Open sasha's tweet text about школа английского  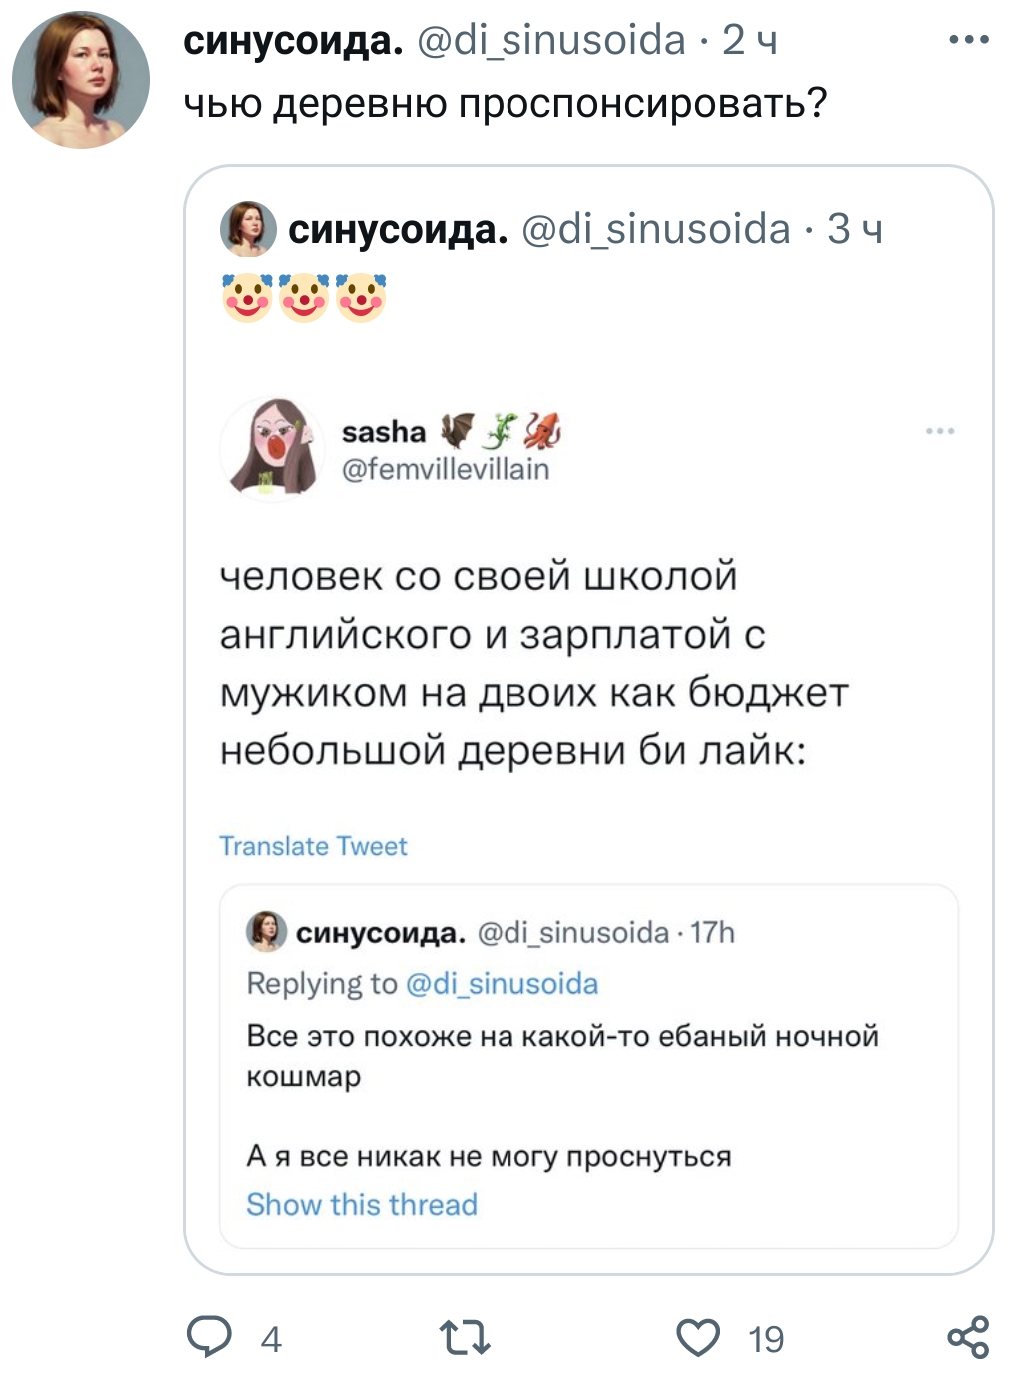pyautogui.click(x=533, y=663)
